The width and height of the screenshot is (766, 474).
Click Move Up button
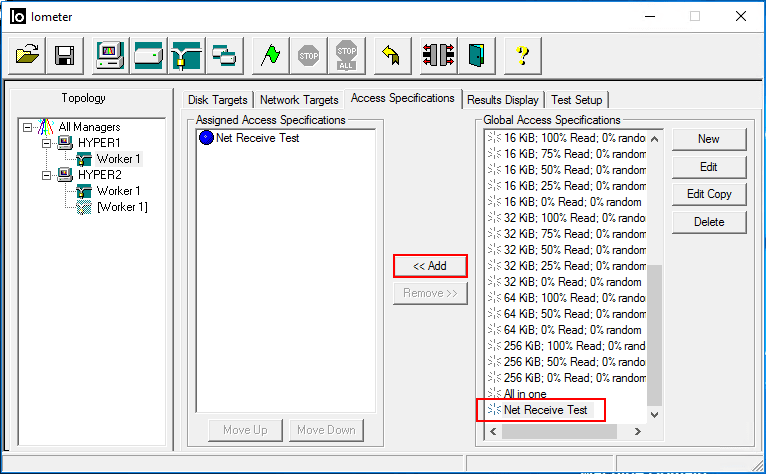coord(245,430)
